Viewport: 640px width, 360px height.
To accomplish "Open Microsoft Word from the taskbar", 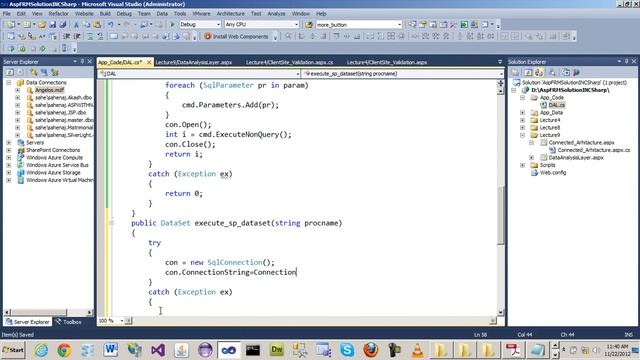I will point(111,350).
